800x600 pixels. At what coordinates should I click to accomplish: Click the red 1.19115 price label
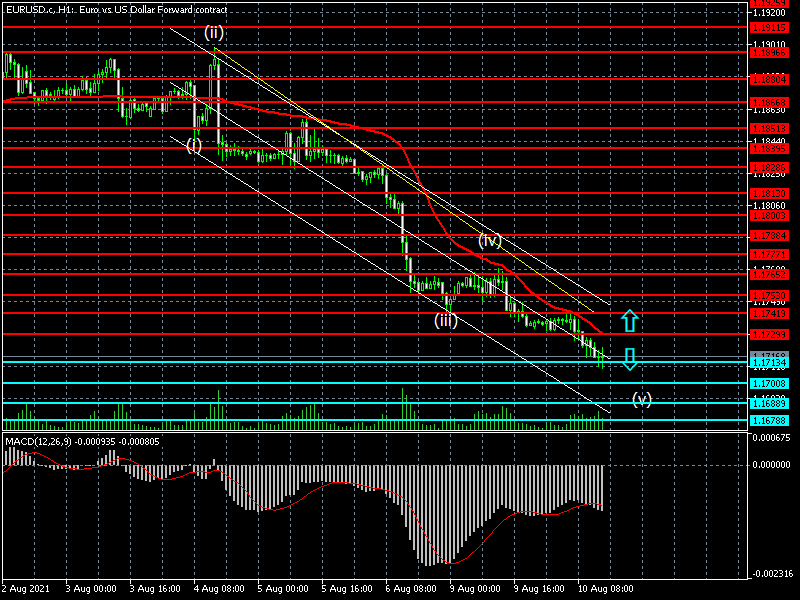coord(768,30)
